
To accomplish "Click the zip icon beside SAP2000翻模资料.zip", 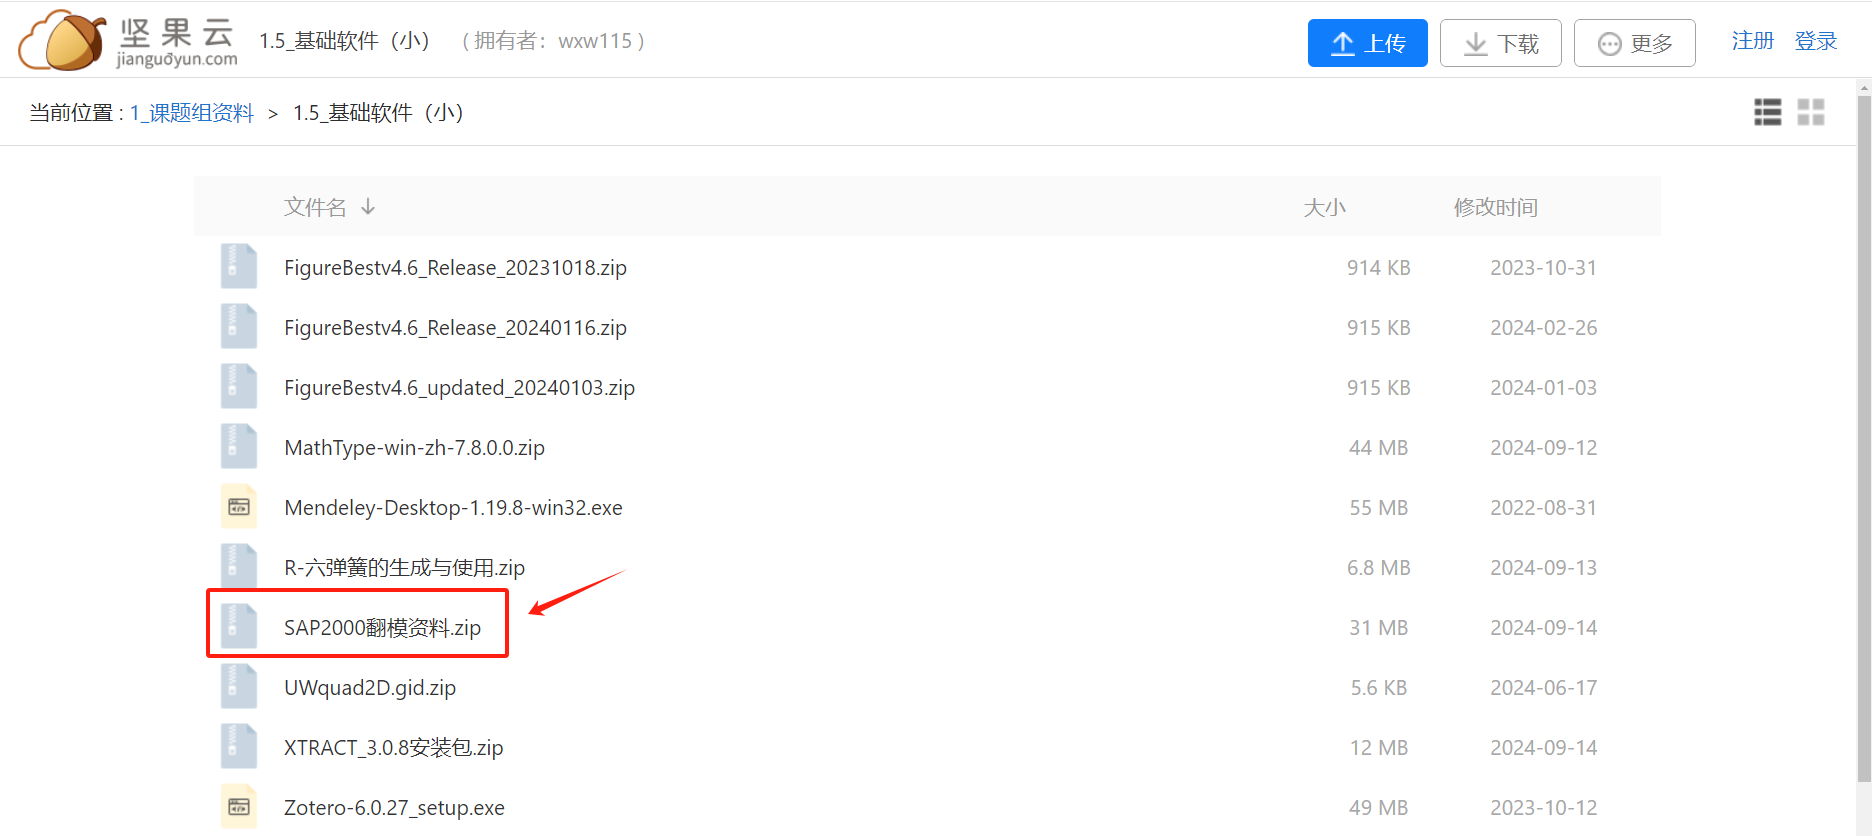I will 239,627.
